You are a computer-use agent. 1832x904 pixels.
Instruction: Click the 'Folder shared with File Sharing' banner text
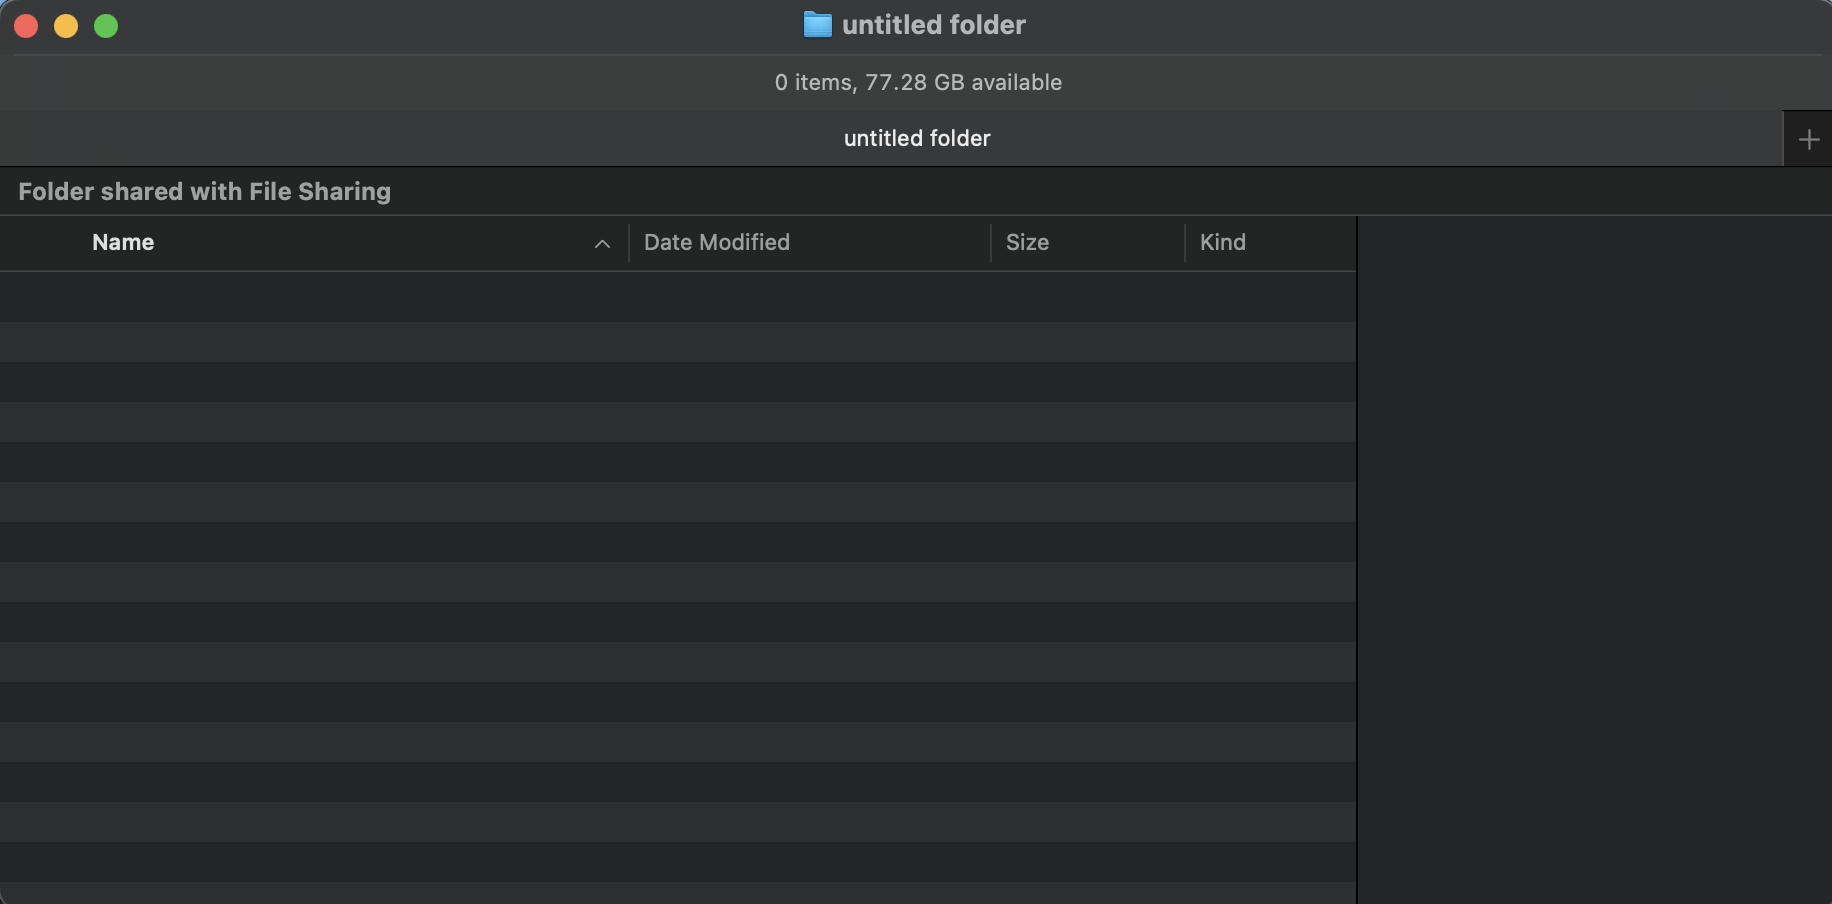pyautogui.click(x=205, y=191)
